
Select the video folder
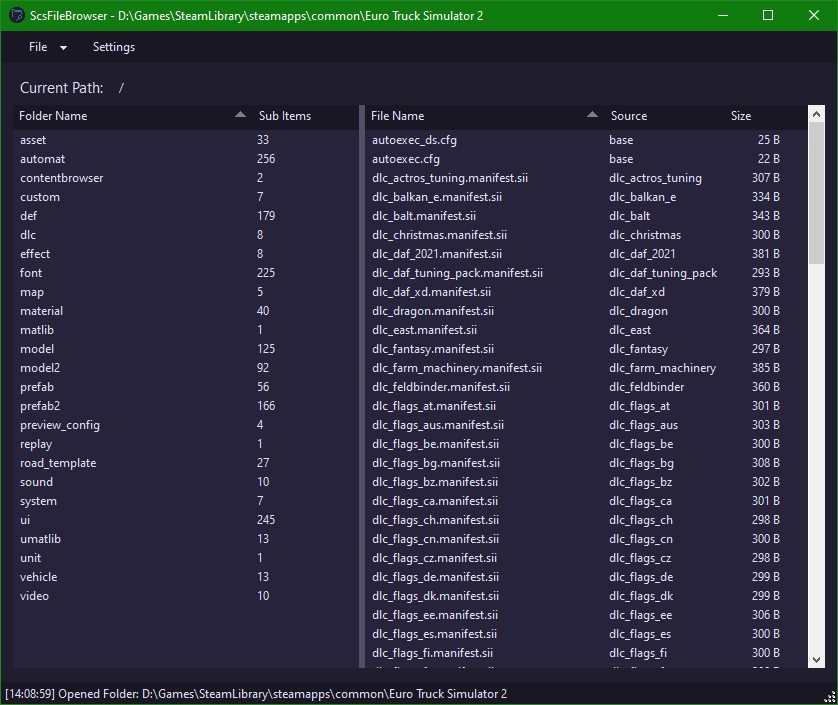pyautogui.click(x=186, y=596)
